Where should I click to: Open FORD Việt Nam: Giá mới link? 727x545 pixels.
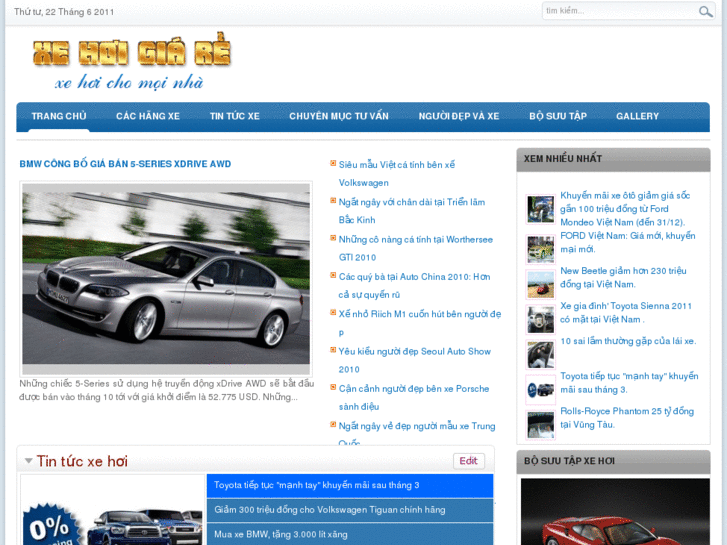[628, 243]
